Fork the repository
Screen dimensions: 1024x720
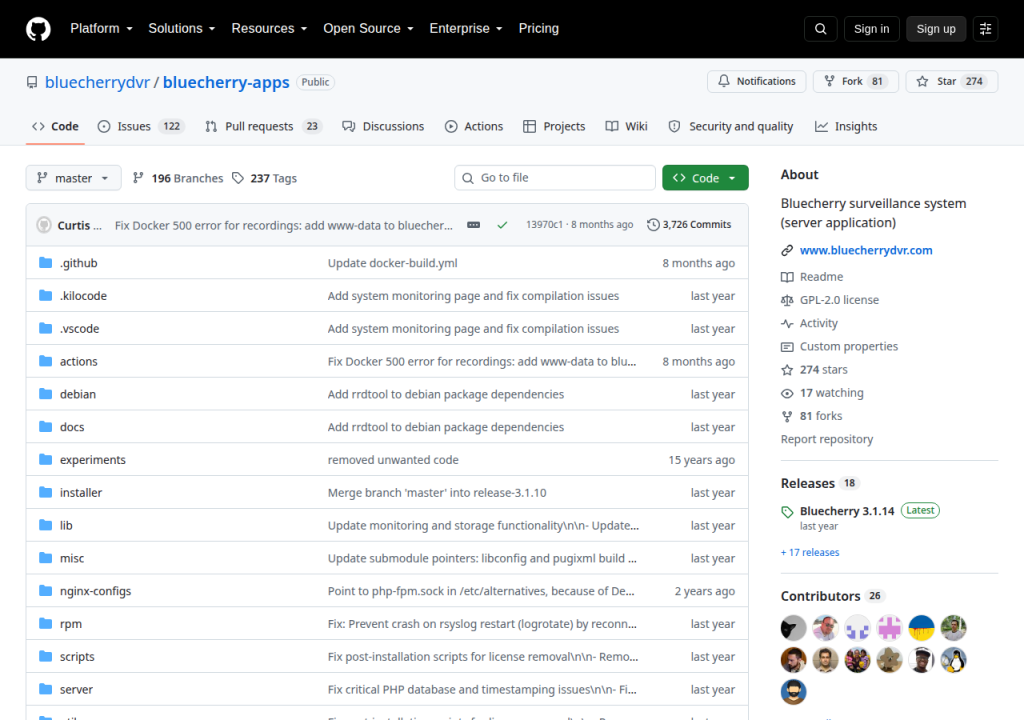coord(856,81)
